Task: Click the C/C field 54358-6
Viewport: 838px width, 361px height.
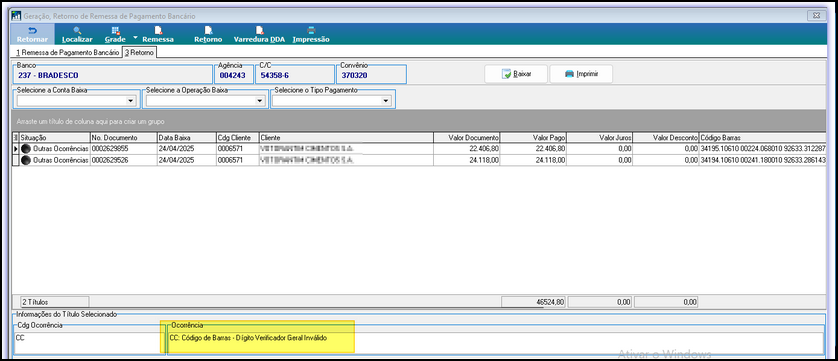Action: click(295, 75)
